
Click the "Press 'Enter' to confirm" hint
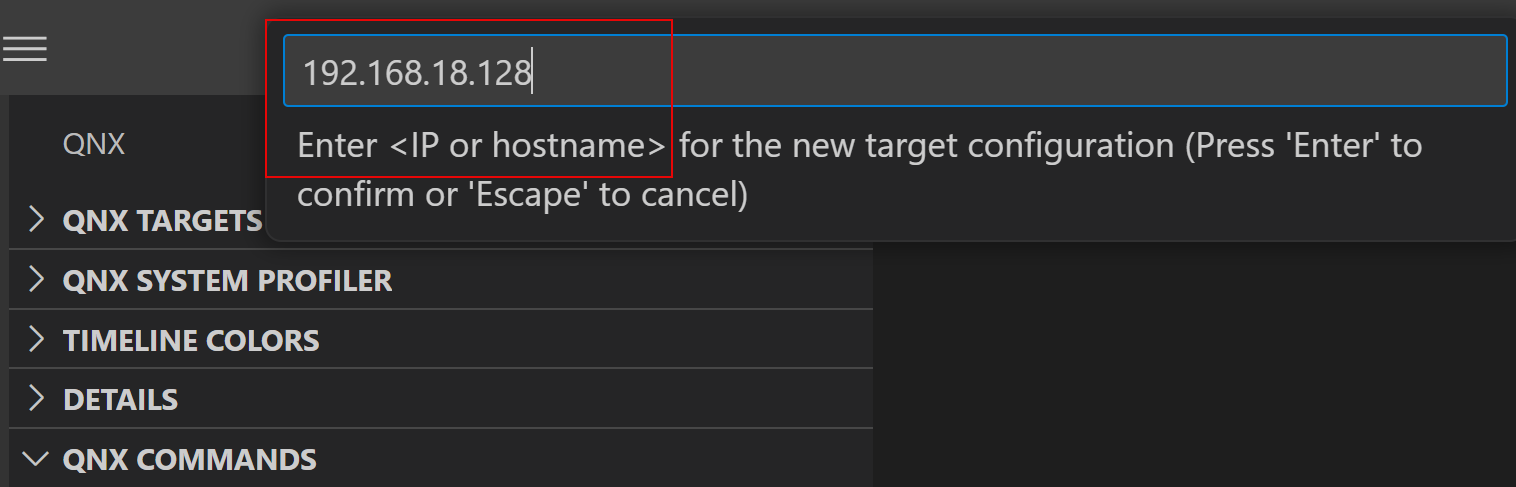click(1300, 146)
